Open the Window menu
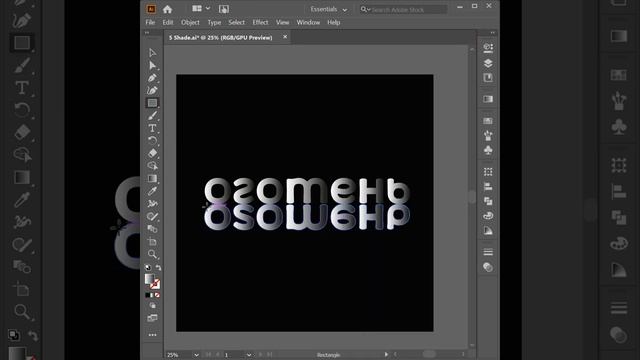Image resolution: width=640 pixels, height=360 pixels. click(x=308, y=22)
